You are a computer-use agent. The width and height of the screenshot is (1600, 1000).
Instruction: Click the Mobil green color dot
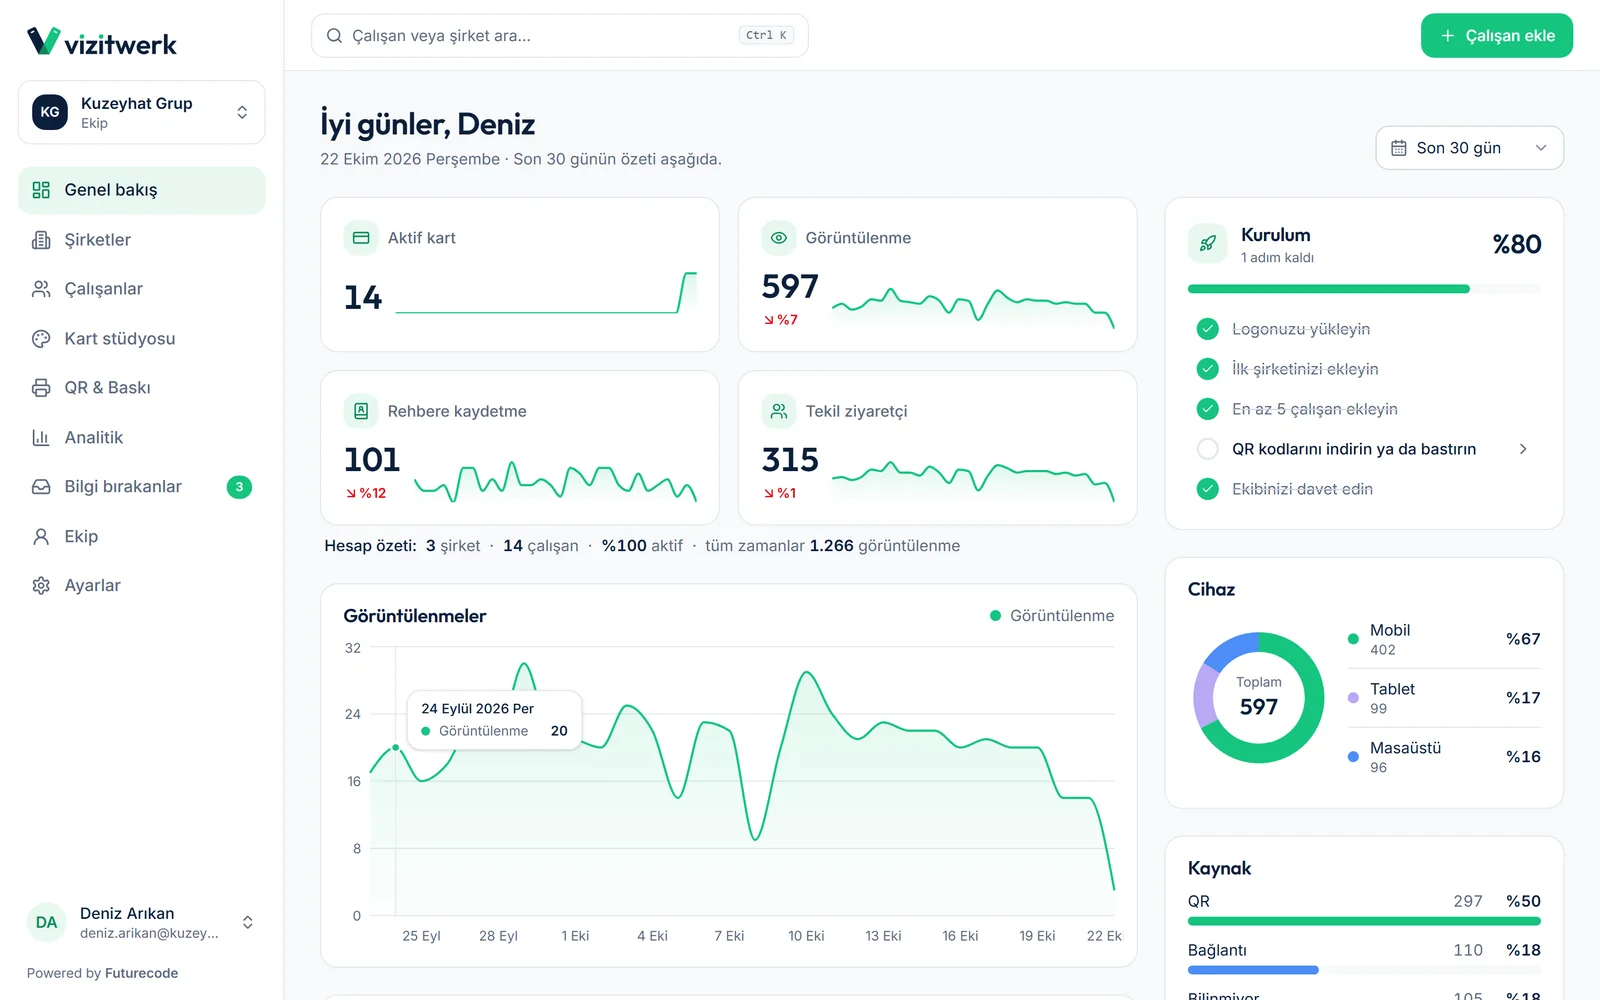(1353, 639)
